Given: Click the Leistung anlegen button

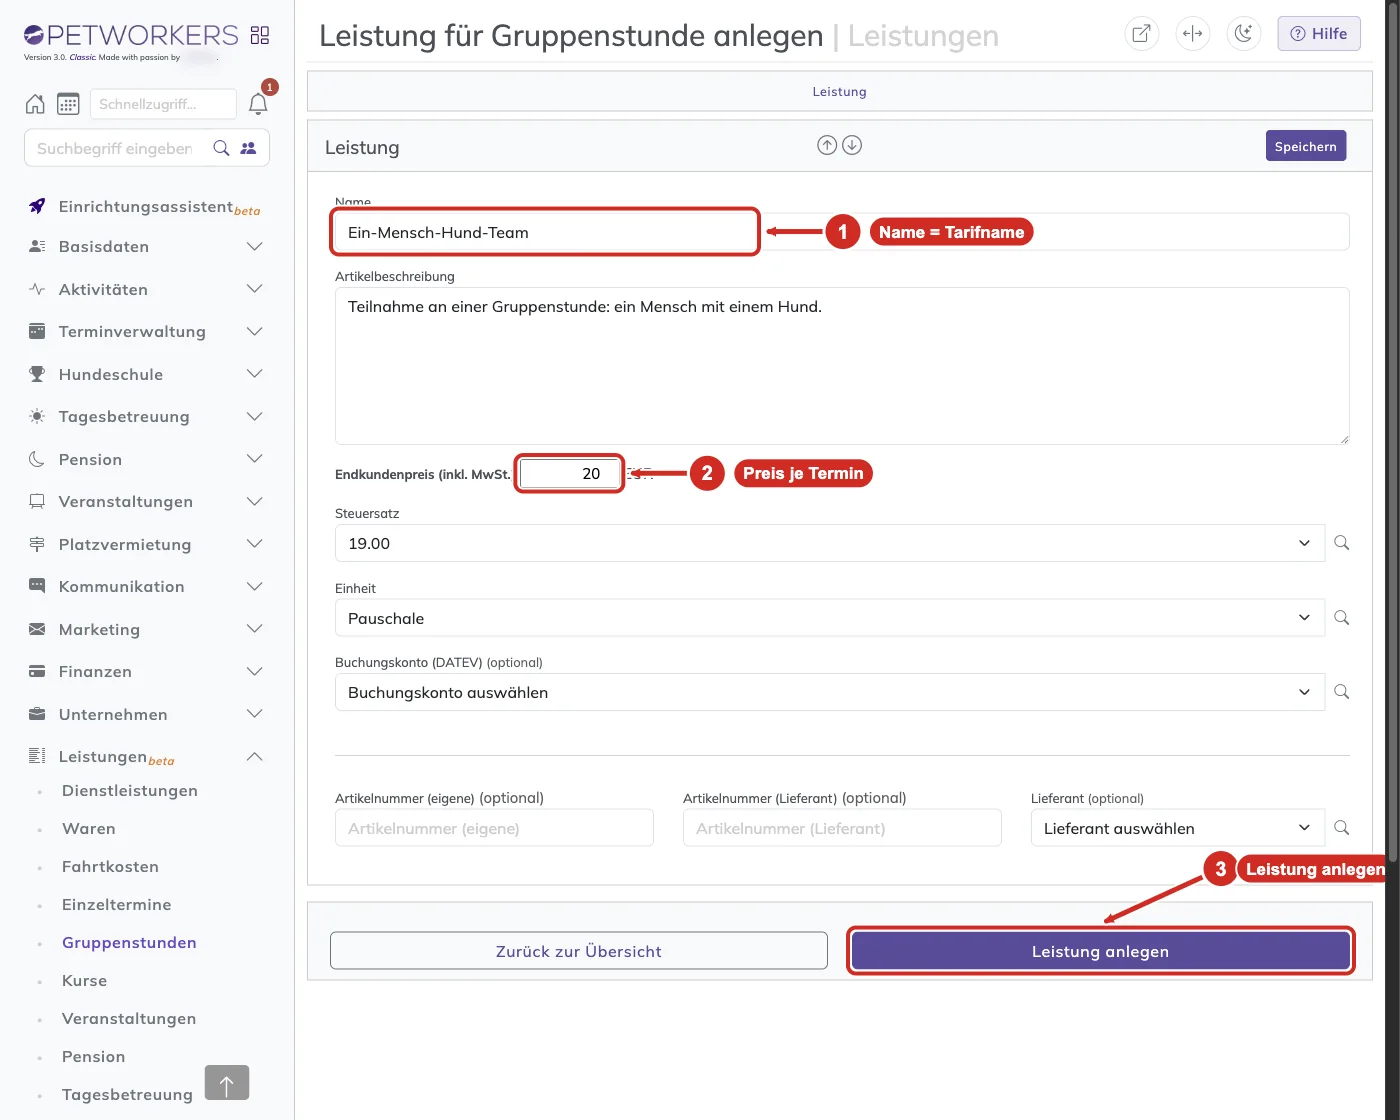Looking at the screenshot, I should coord(1101,951).
